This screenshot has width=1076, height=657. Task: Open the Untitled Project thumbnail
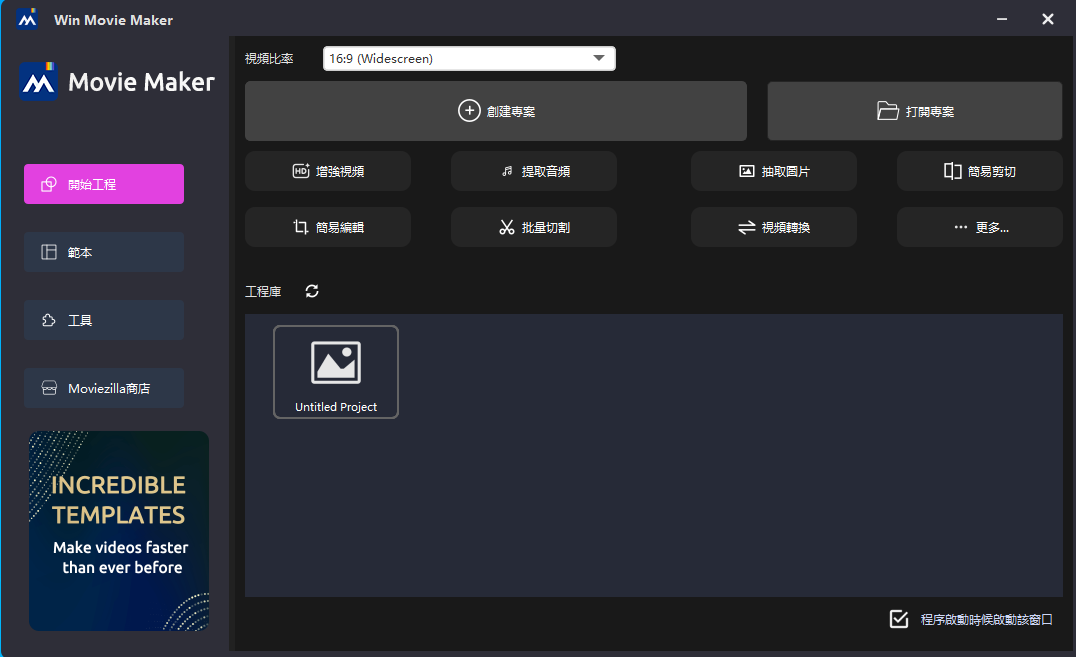point(336,371)
